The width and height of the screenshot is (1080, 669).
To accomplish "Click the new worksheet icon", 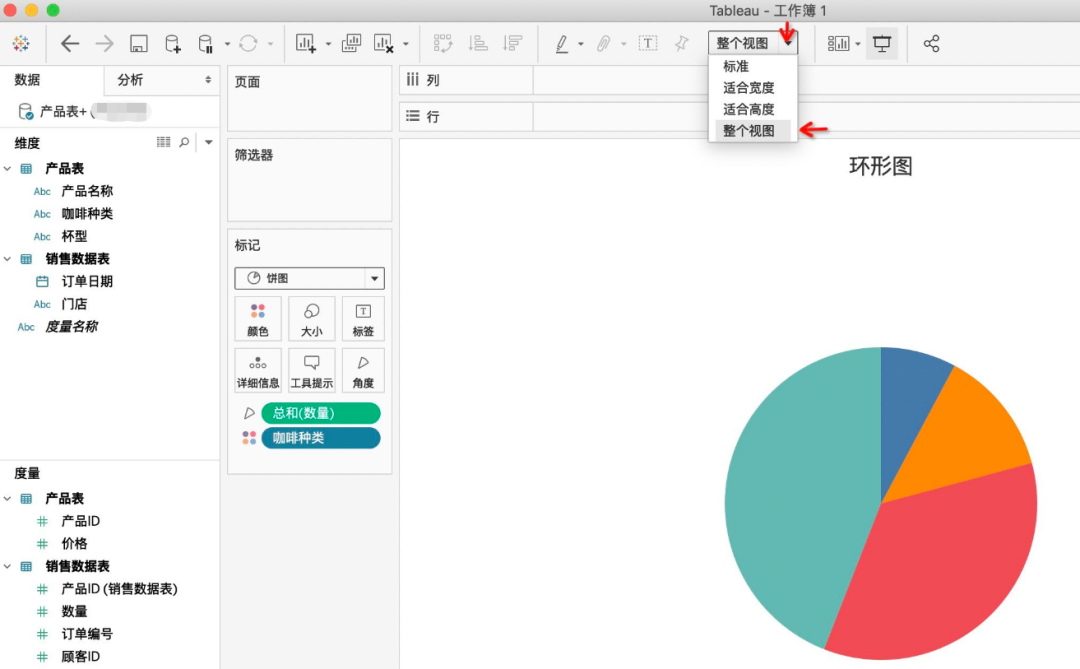I will pyautogui.click(x=306, y=44).
